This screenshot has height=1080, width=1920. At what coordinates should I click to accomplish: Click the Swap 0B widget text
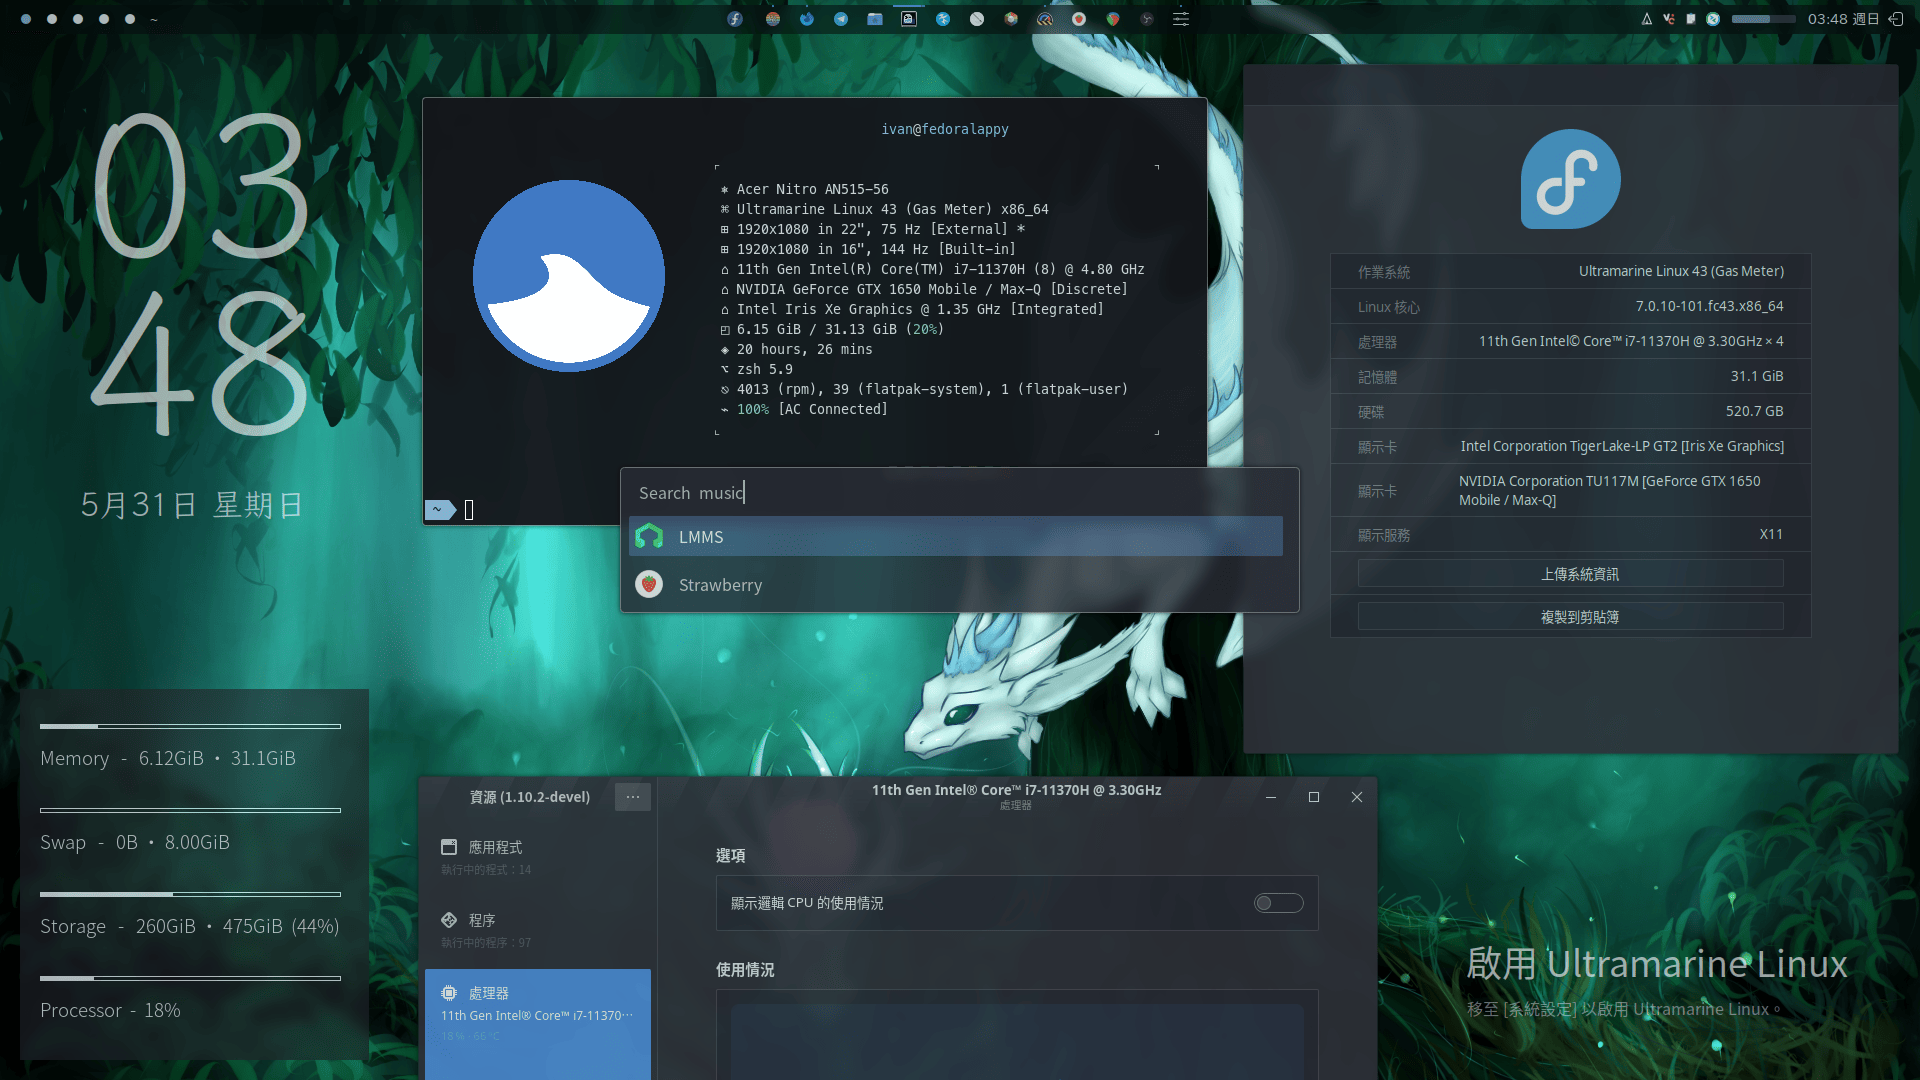pyautogui.click(x=135, y=842)
